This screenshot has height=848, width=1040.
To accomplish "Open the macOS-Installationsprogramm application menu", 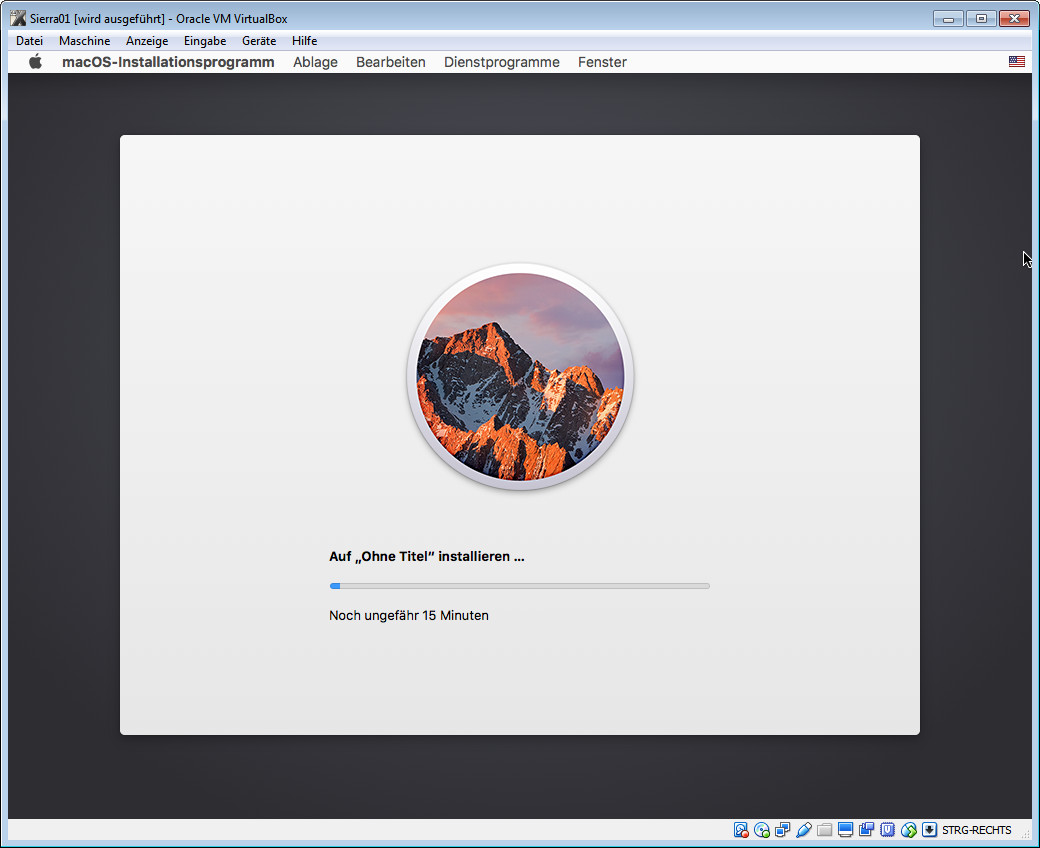I will 168,62.
